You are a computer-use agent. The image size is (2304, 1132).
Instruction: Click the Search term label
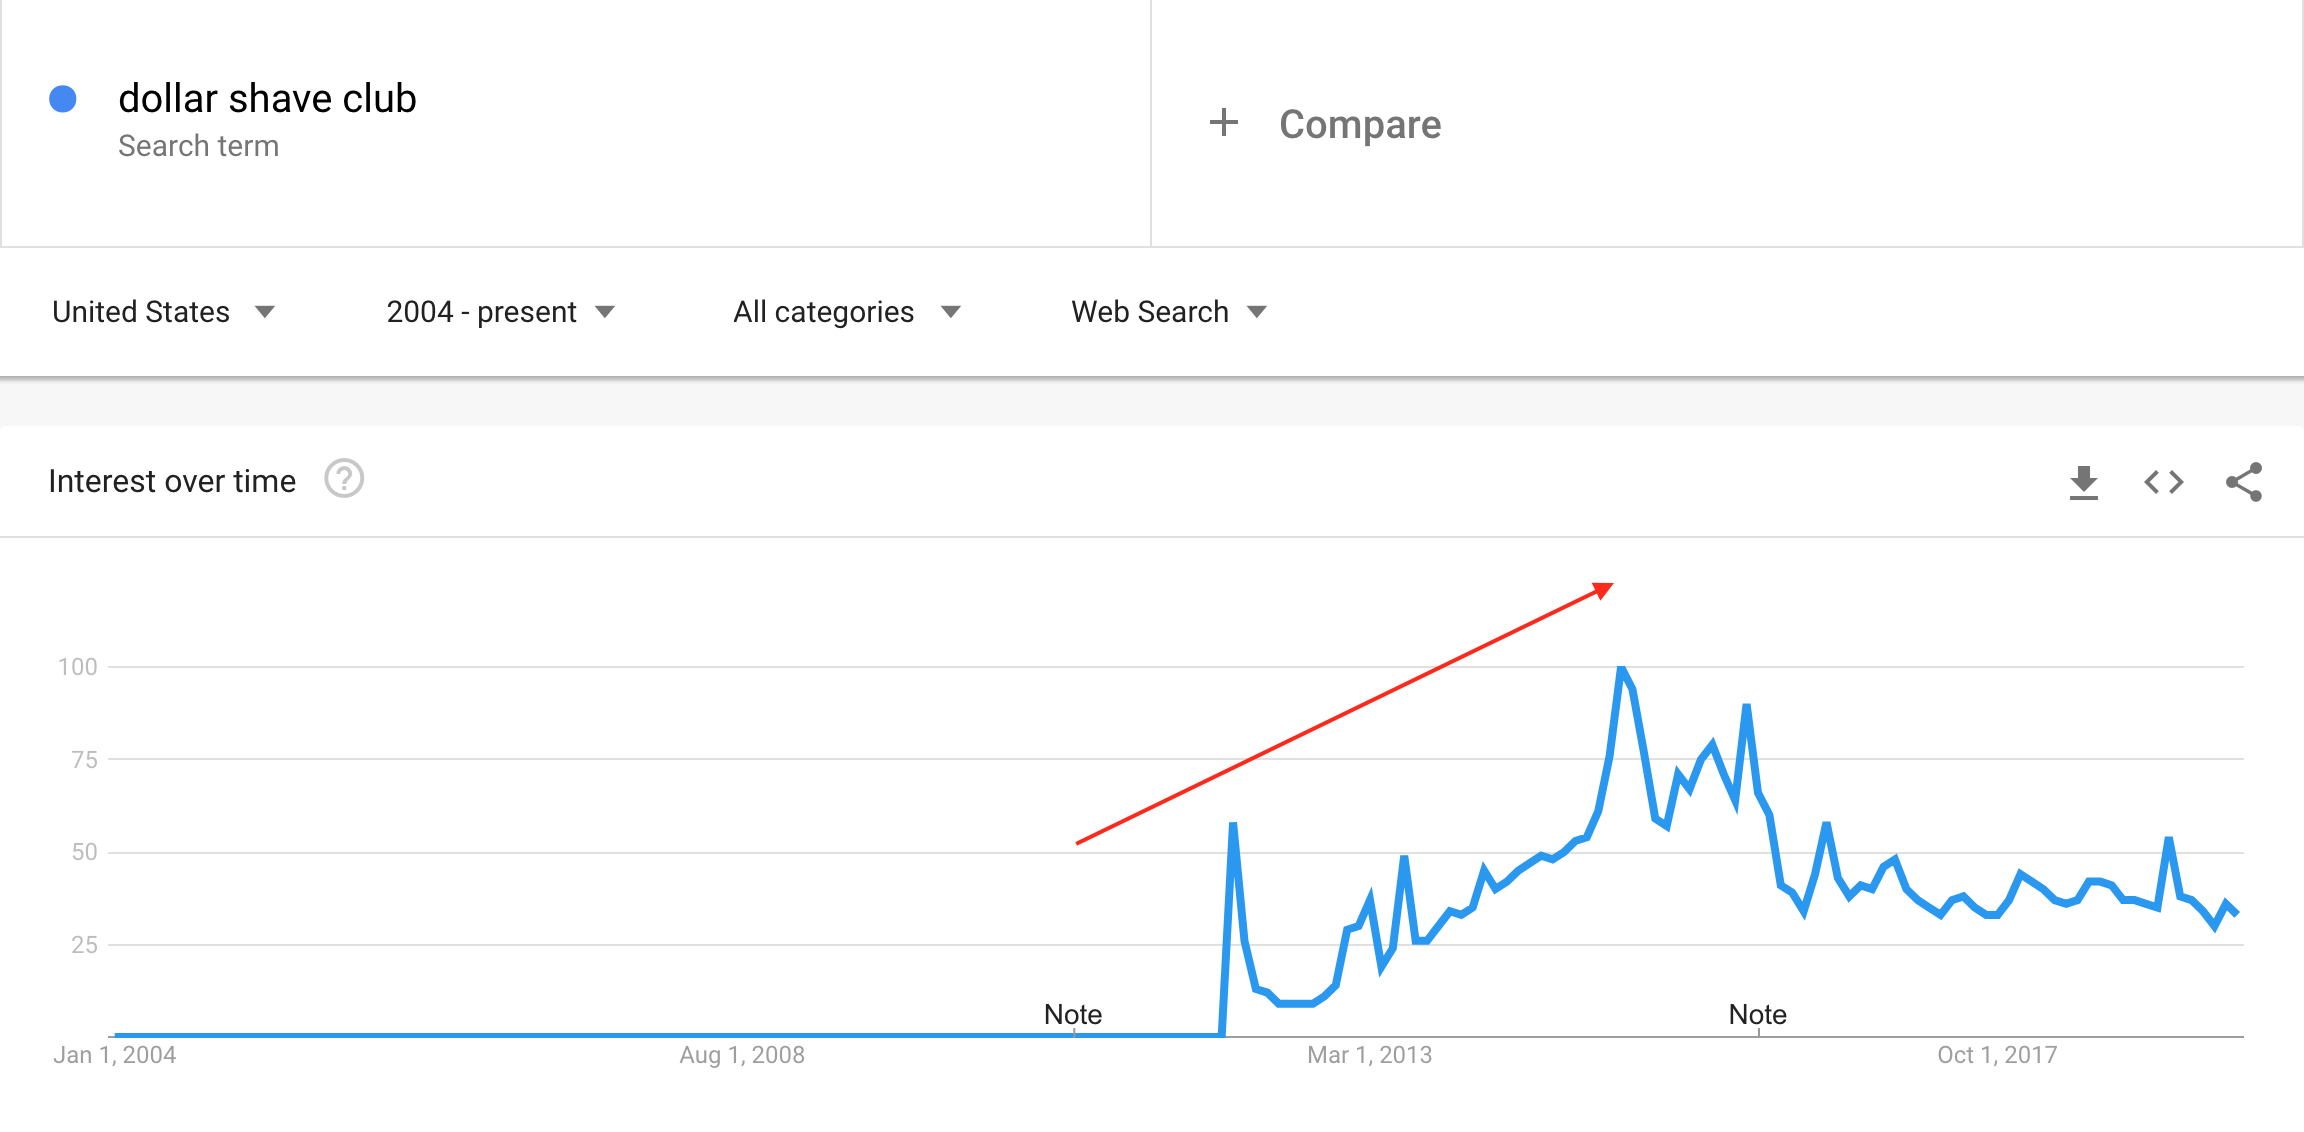pyautogui.click(x=198, y=146)
